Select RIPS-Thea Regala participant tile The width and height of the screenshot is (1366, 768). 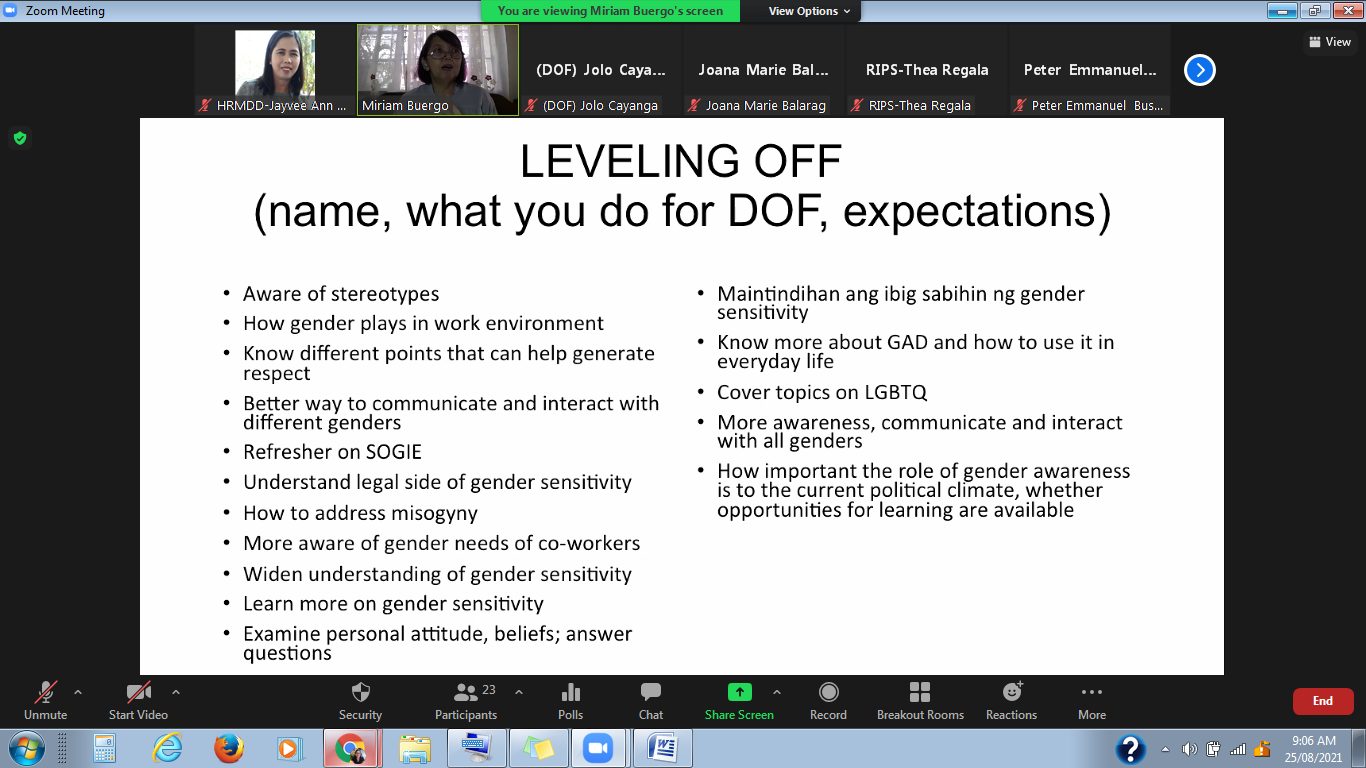[927, 70]
